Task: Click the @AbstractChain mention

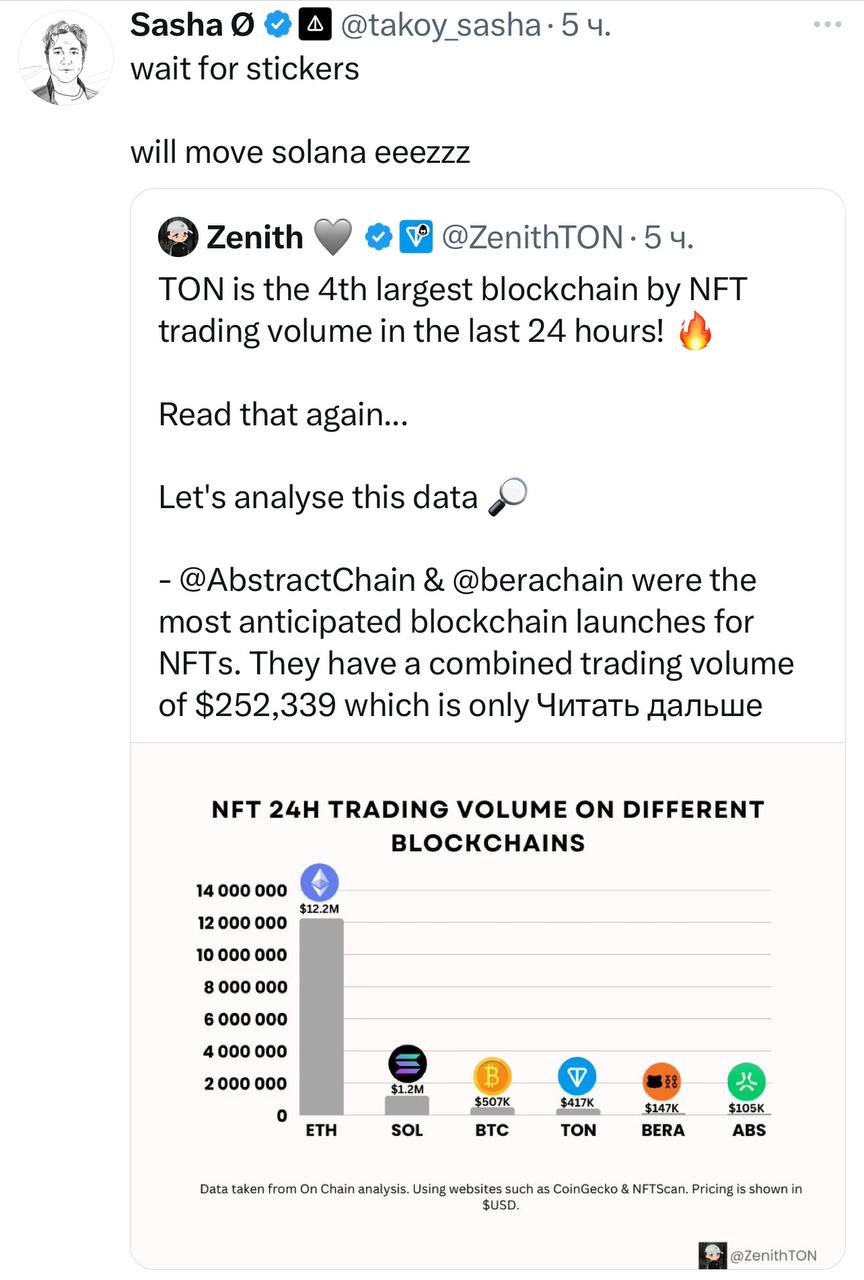Action: click(x=297, y=579)
